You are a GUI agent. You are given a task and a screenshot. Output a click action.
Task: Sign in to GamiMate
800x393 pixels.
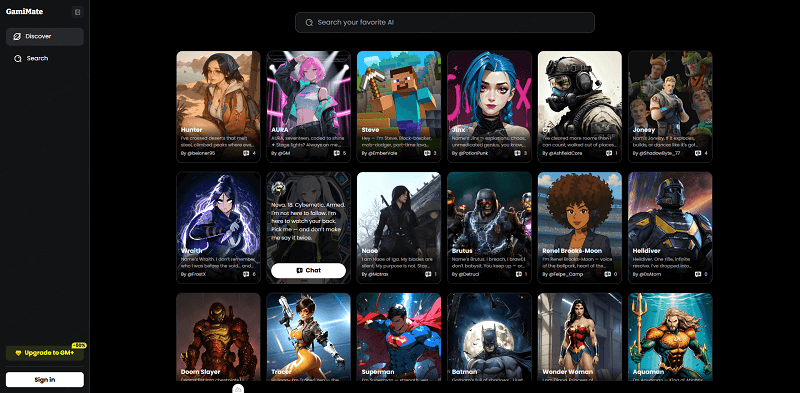(45, 380)
